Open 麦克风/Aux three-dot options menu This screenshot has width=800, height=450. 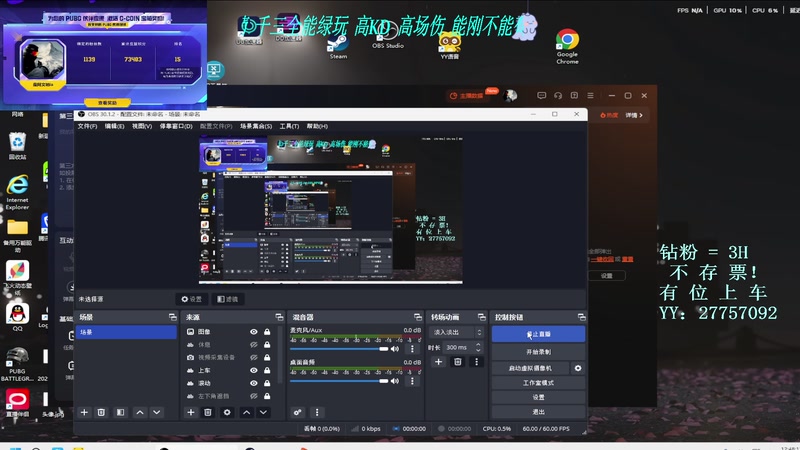pos(412,349)
